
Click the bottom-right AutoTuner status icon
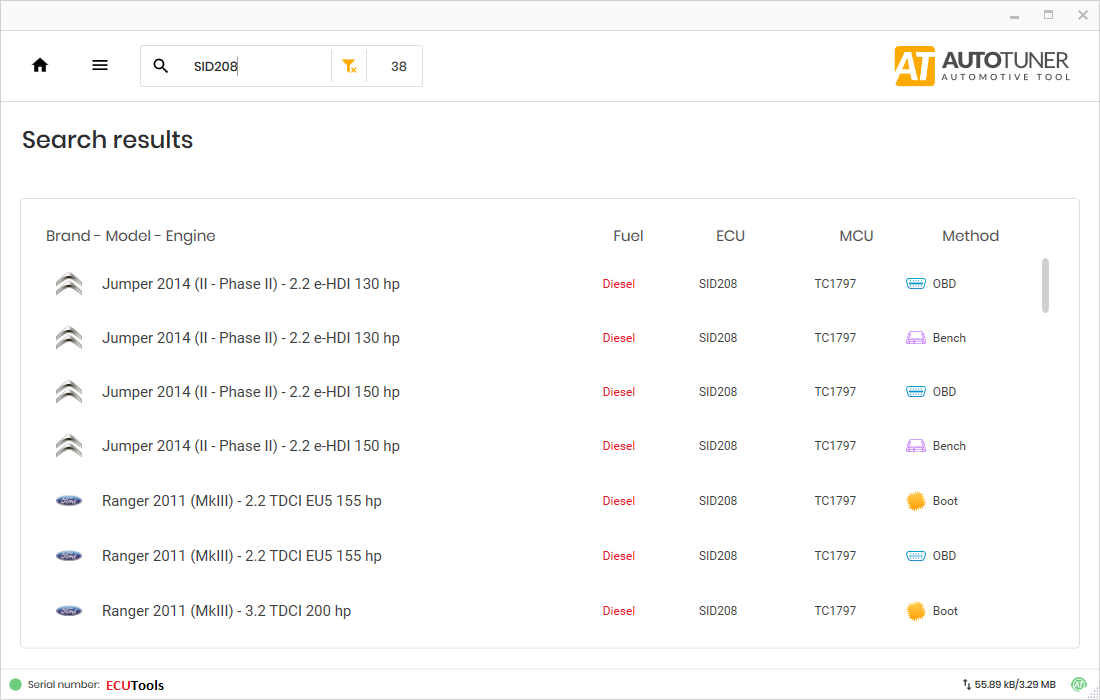(1079, 685)
